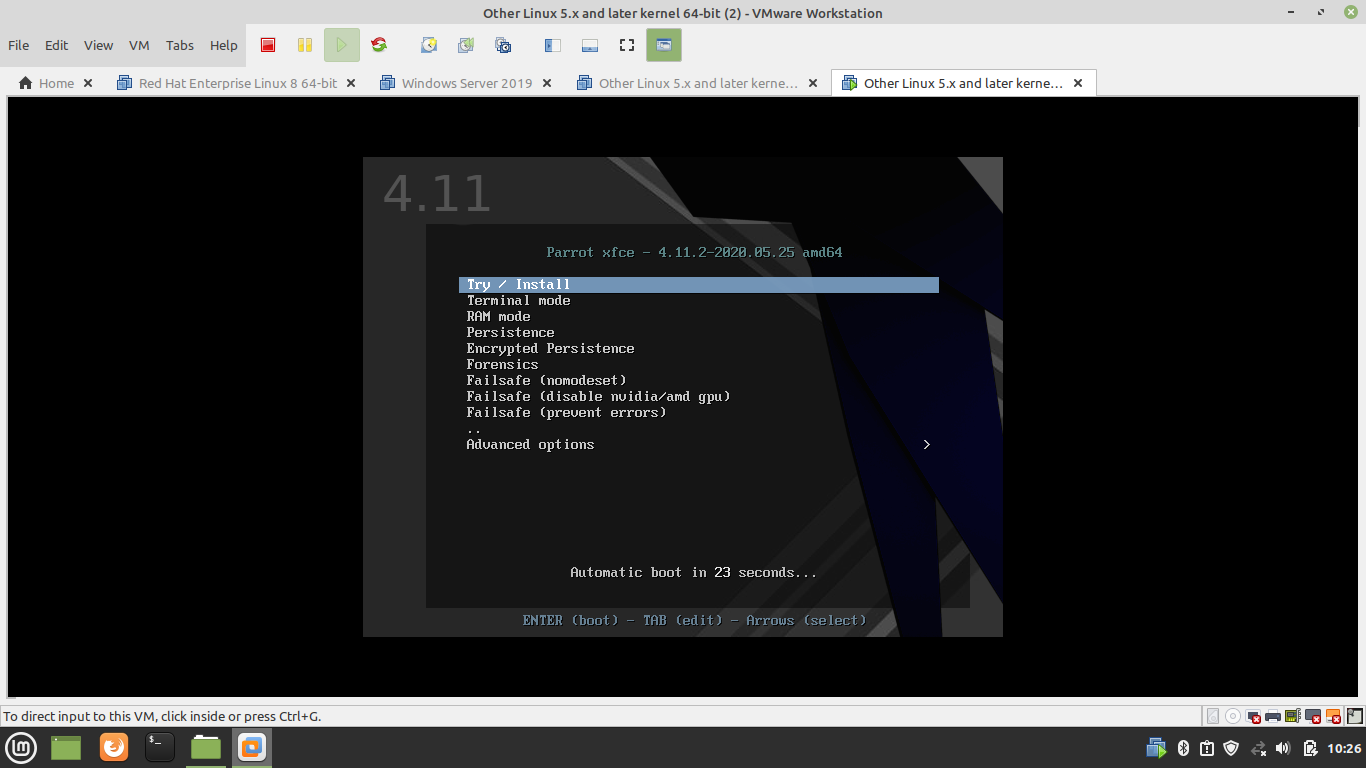The image size is (1366, 768).
Task: Click the Parrot xfce version title
Action: (x=694, y=253)
